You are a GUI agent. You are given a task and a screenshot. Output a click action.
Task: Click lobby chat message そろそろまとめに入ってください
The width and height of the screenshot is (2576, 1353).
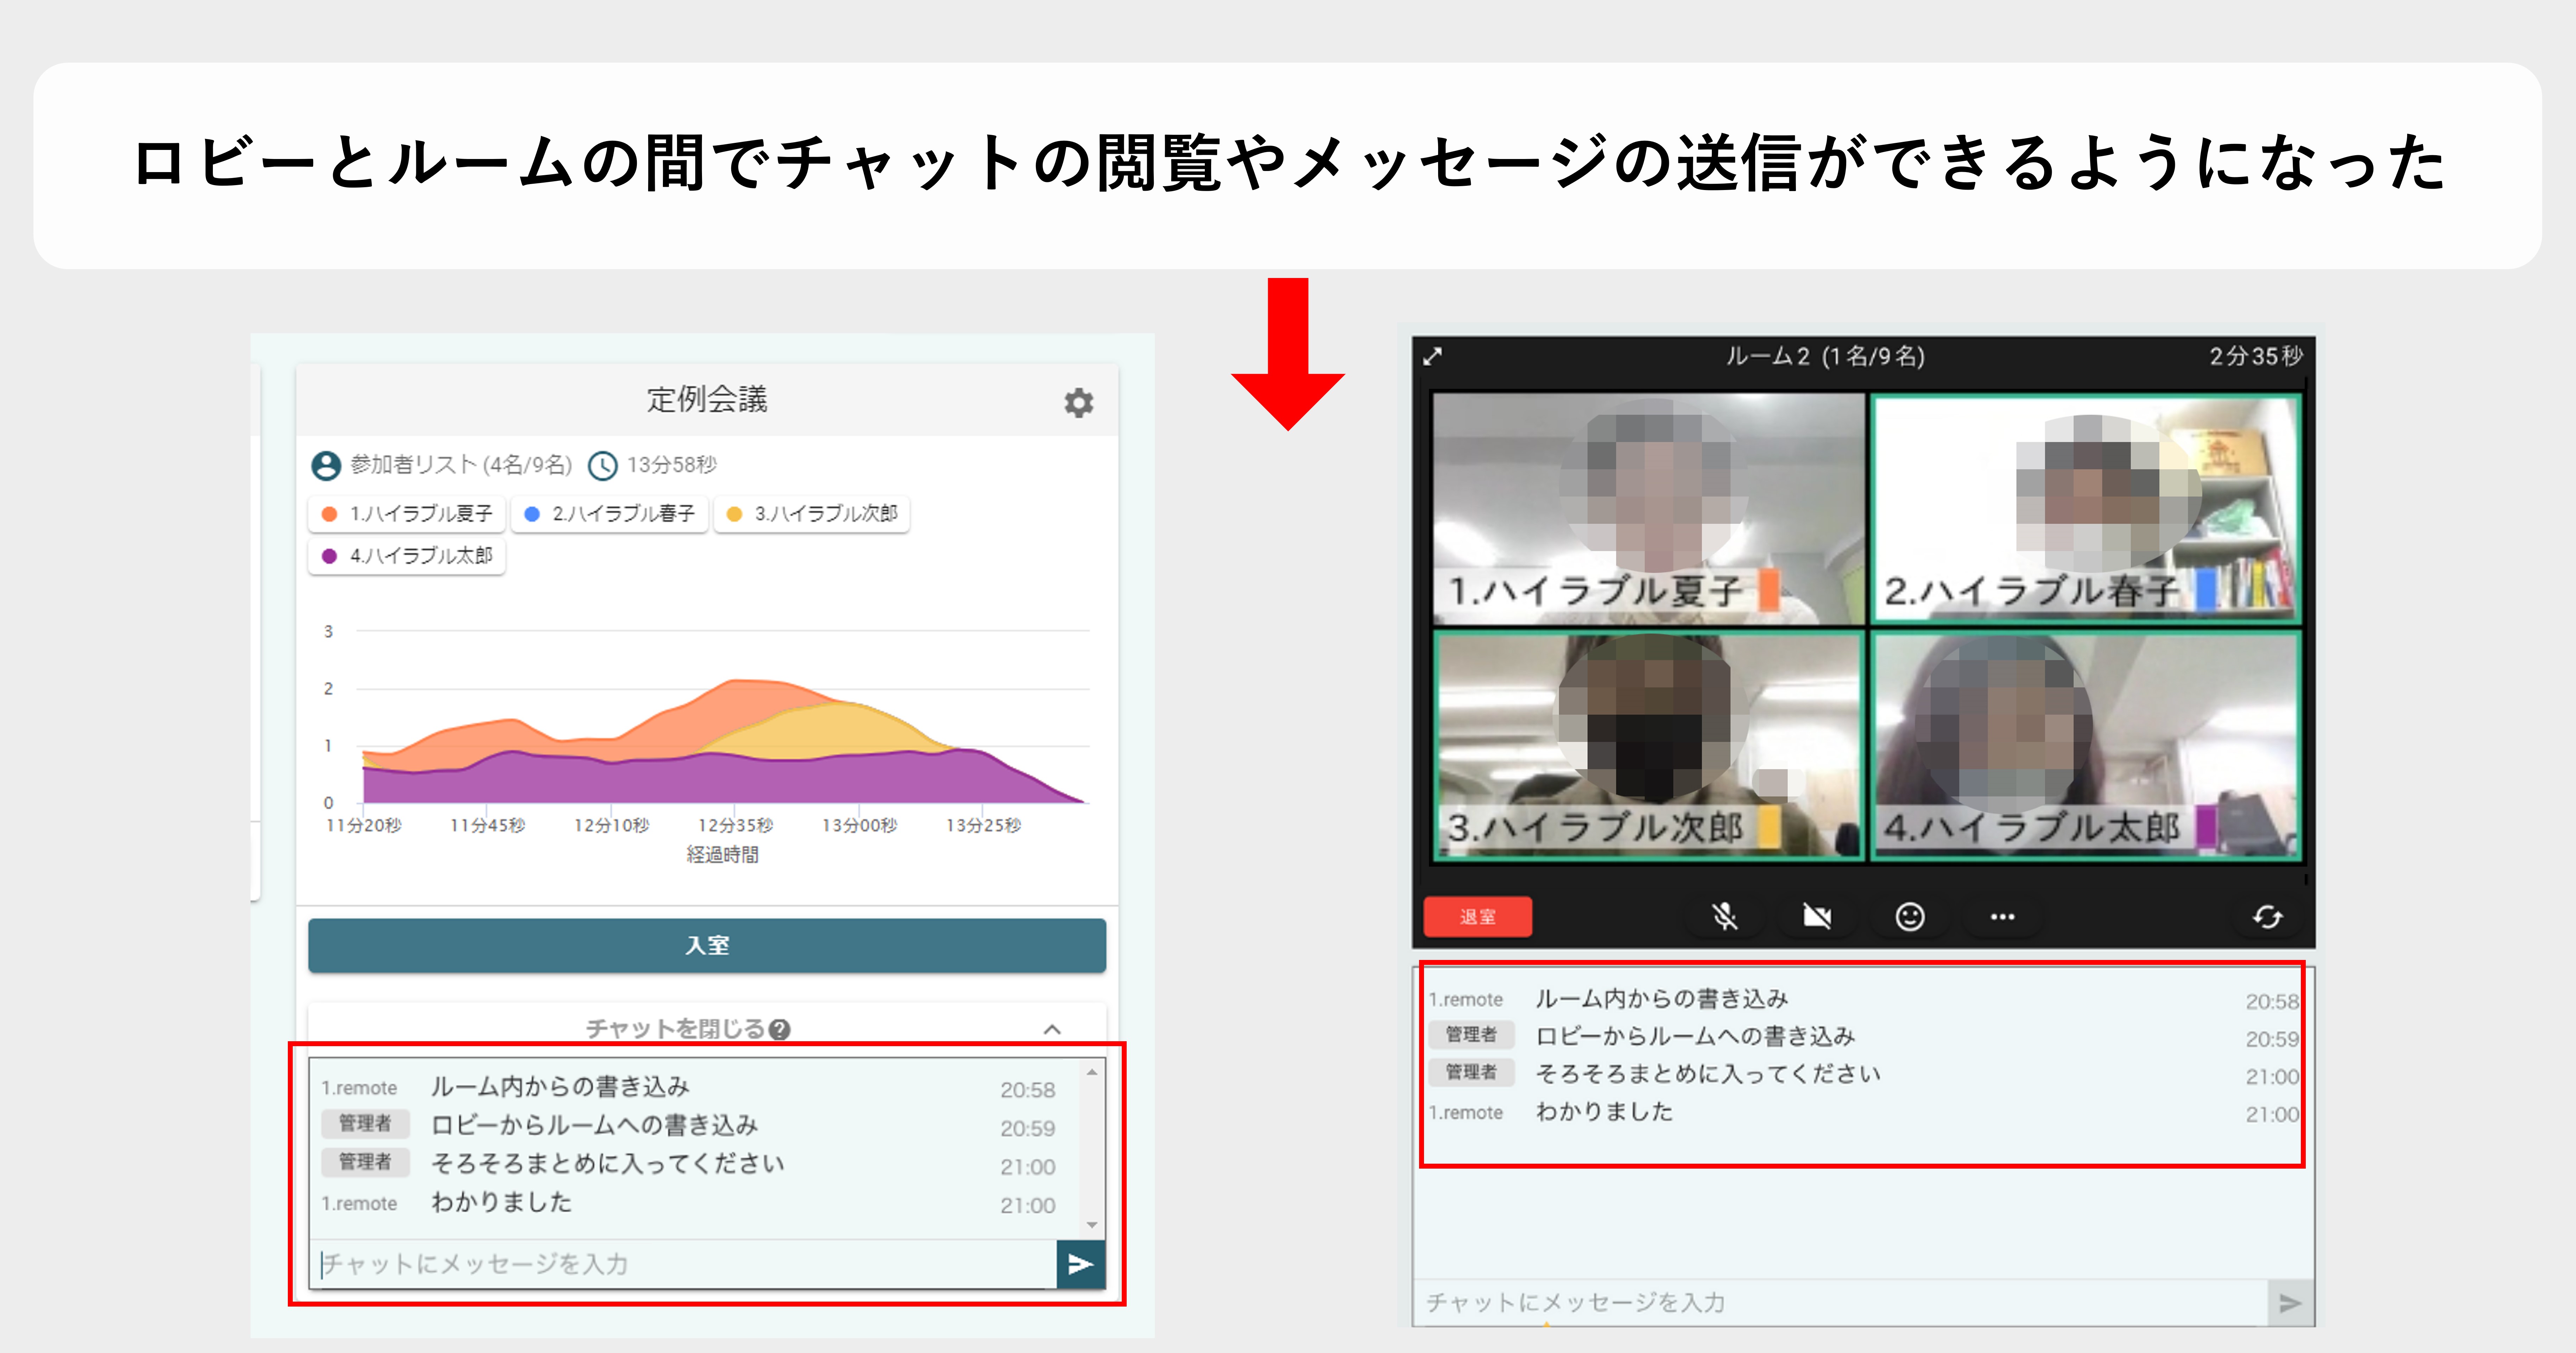608,1164
